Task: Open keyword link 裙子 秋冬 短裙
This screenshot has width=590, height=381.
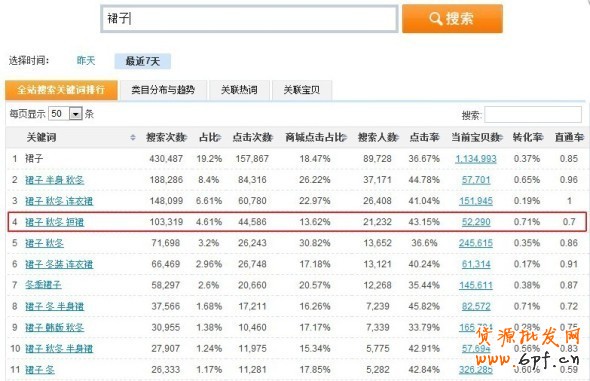Action: pos(55,222)
